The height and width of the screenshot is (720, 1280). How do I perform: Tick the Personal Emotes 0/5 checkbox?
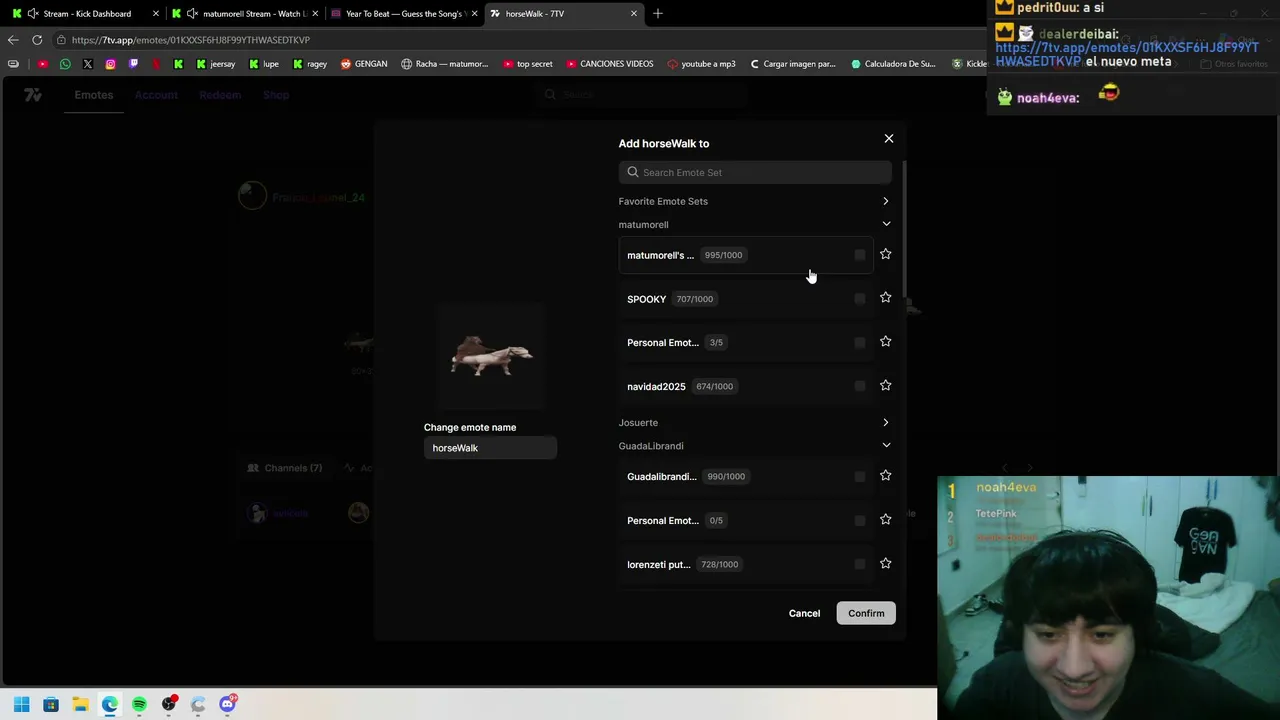pyautogui.click(x=860, y=521)
